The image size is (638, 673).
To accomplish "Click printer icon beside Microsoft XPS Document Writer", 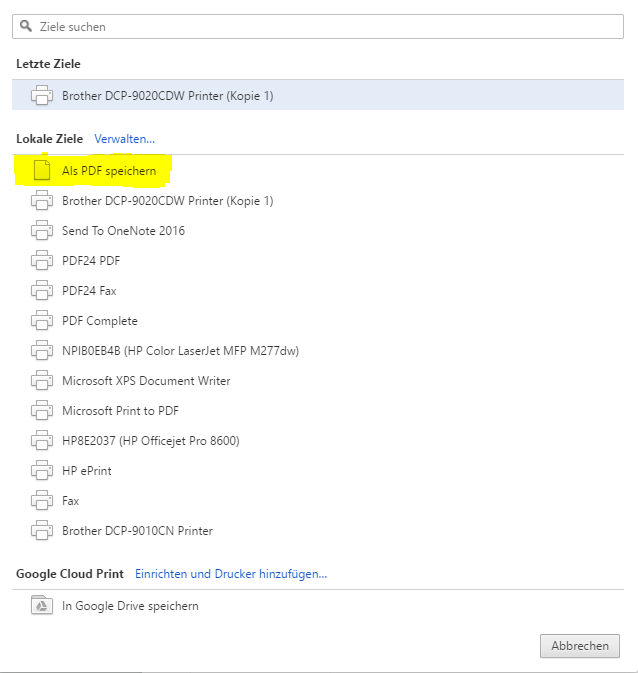I will point(42,381).
